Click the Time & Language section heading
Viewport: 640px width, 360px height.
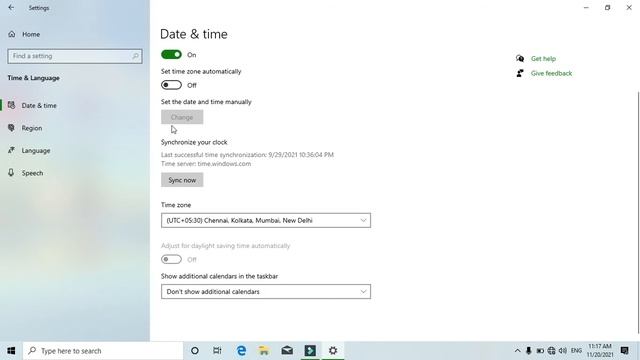(33, 78)
